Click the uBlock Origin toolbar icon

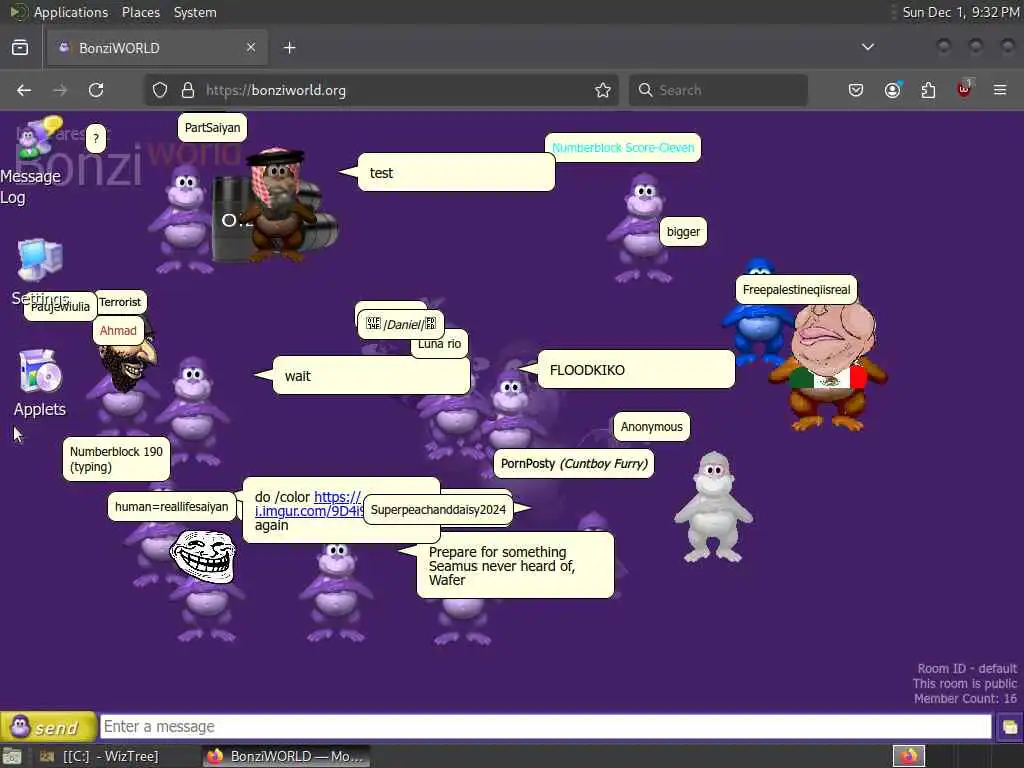click(964, 90)
